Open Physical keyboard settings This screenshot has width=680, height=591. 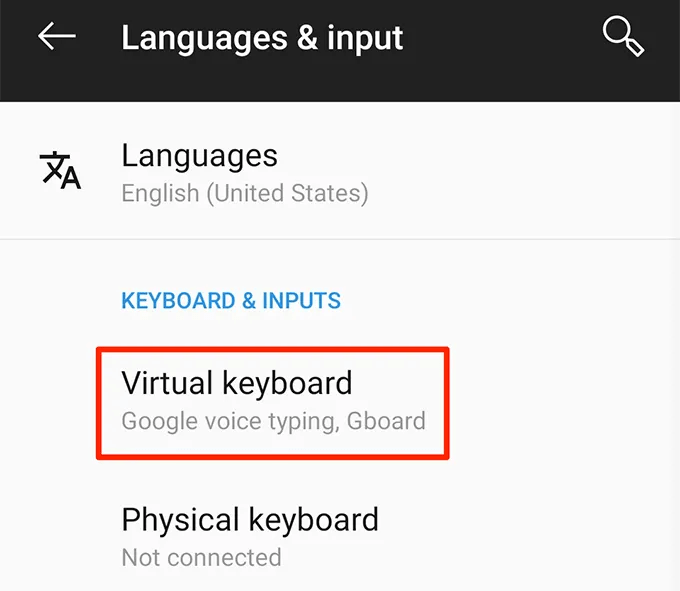tap(250, 520)
